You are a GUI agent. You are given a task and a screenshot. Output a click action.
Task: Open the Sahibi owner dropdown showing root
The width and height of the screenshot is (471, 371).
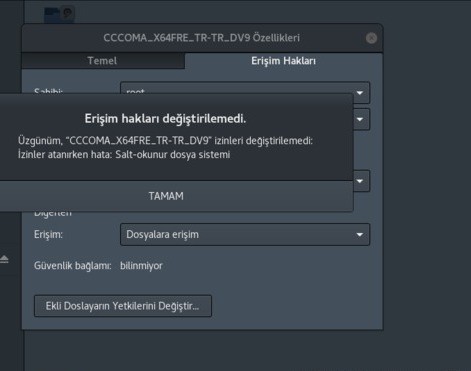coord(245,92)
